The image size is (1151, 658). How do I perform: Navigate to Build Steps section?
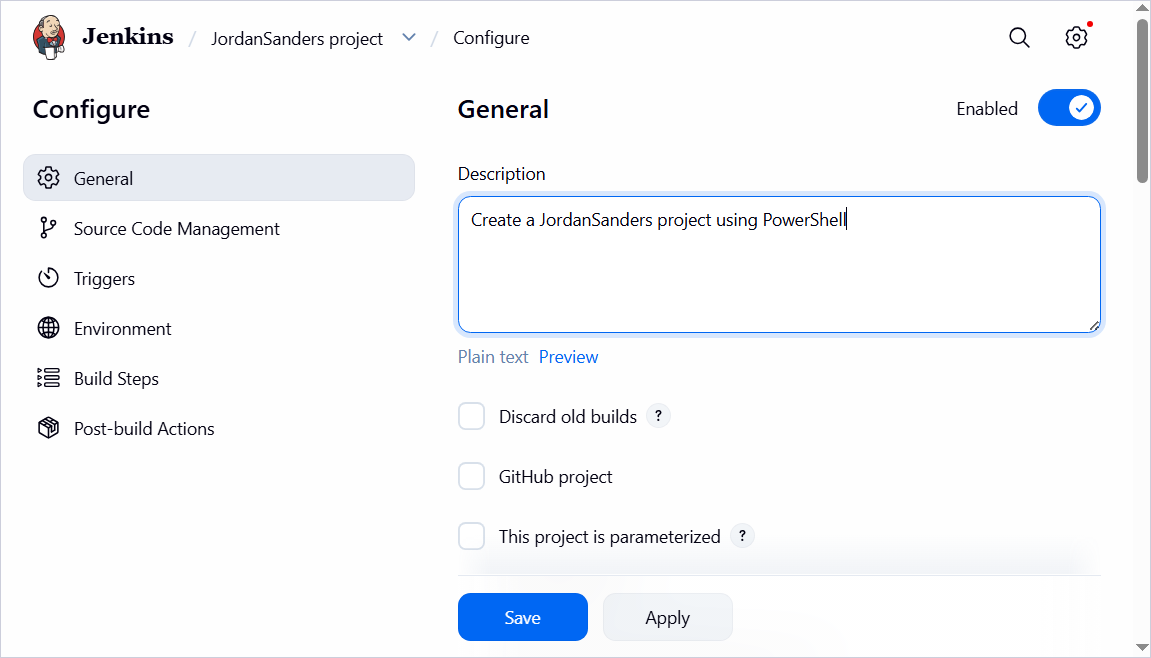[219, 378]
